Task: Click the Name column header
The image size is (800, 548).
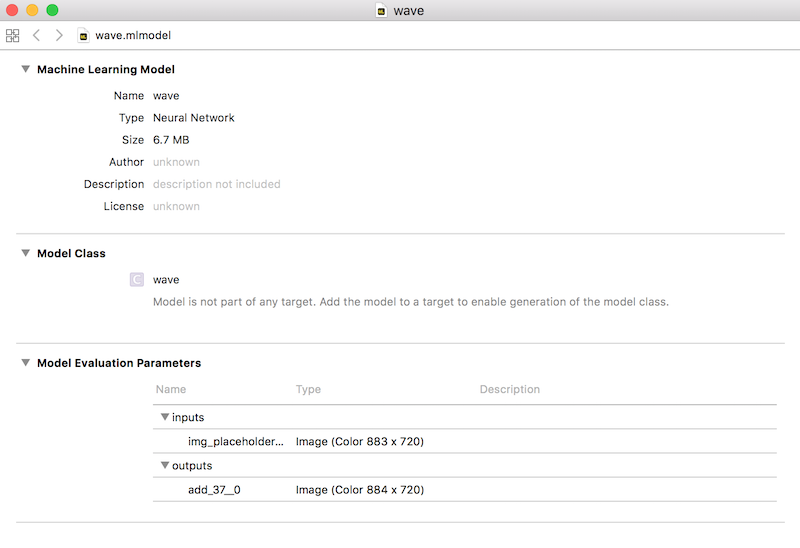Action: (171, 389)
